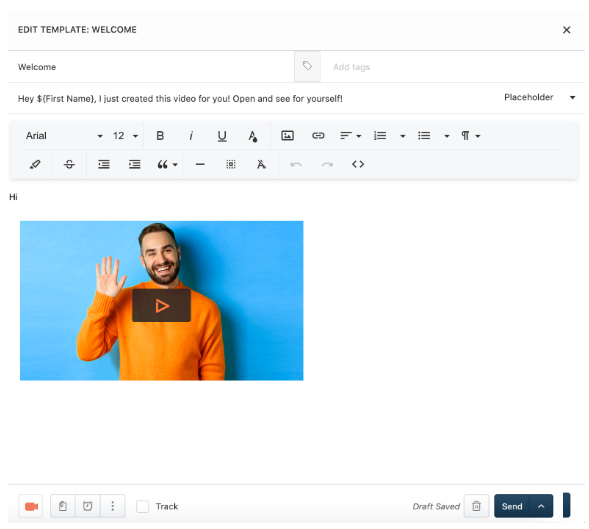Click the underline icon
Image resolution: width=589 pixels, height=529 pixels.
pos(222,136)
